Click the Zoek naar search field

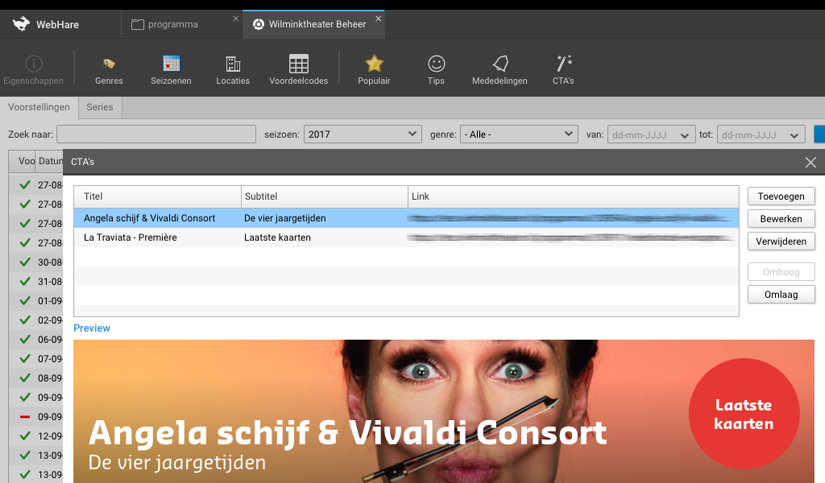pos(156,134)
